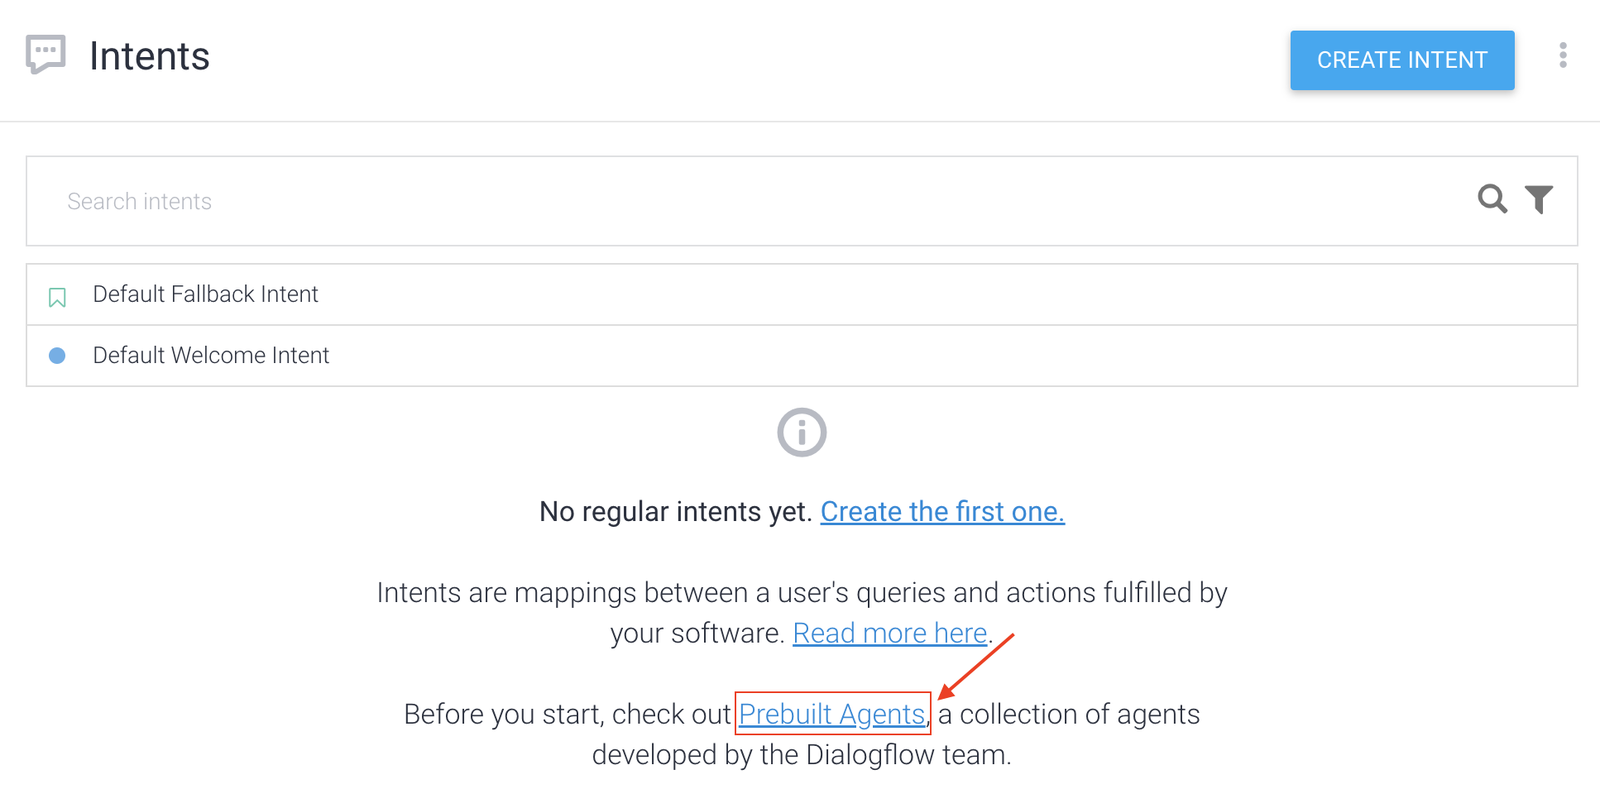Open the options menu next to Create Intent
This screenshot has height=789, width=1600.
pyautogui.click(x=1562, y=55)
